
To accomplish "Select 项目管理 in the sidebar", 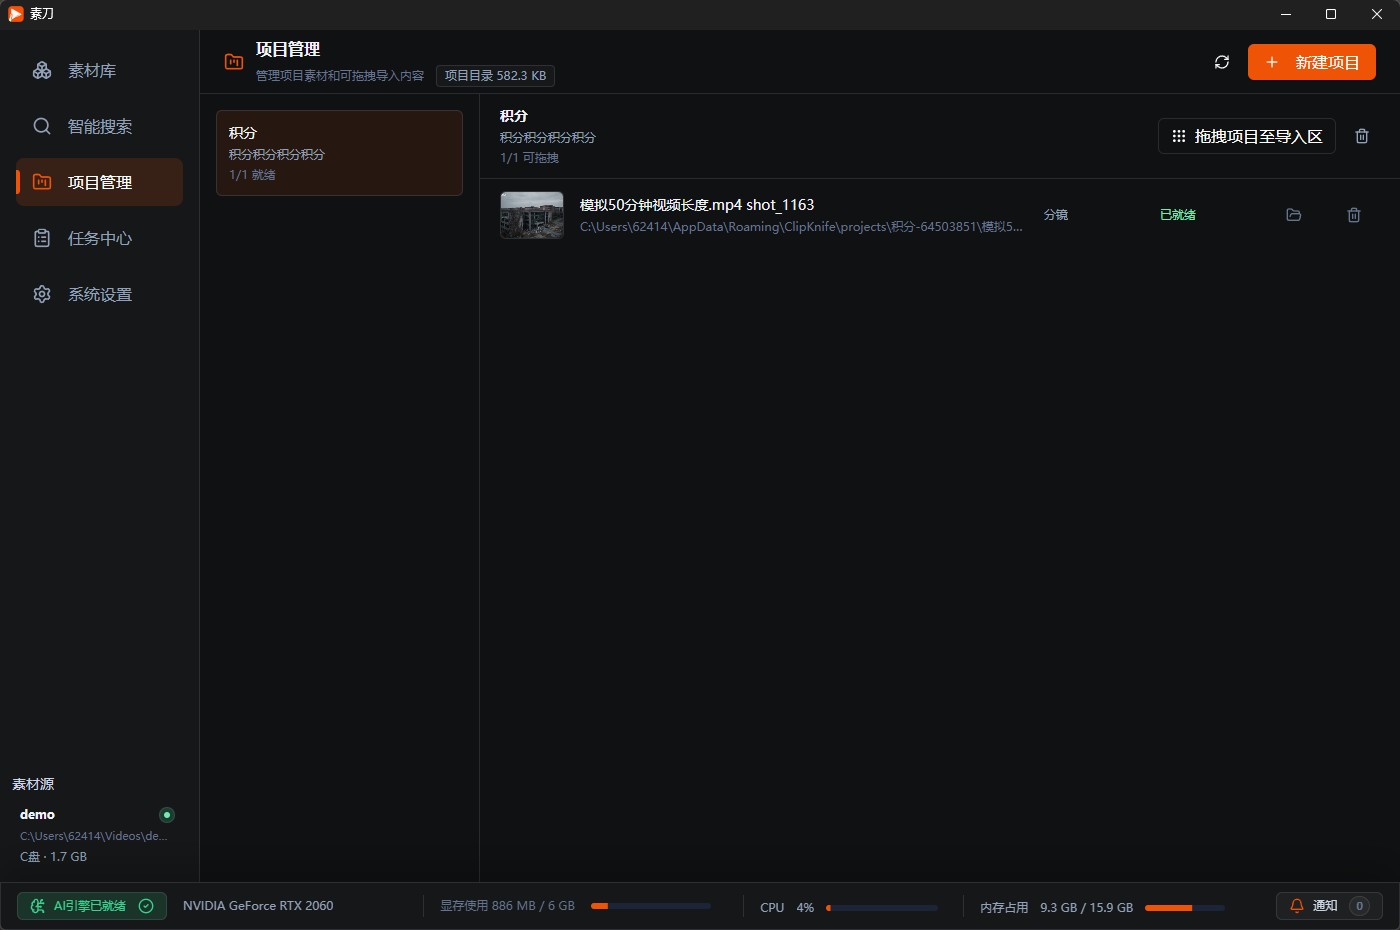I will point(99,182).
